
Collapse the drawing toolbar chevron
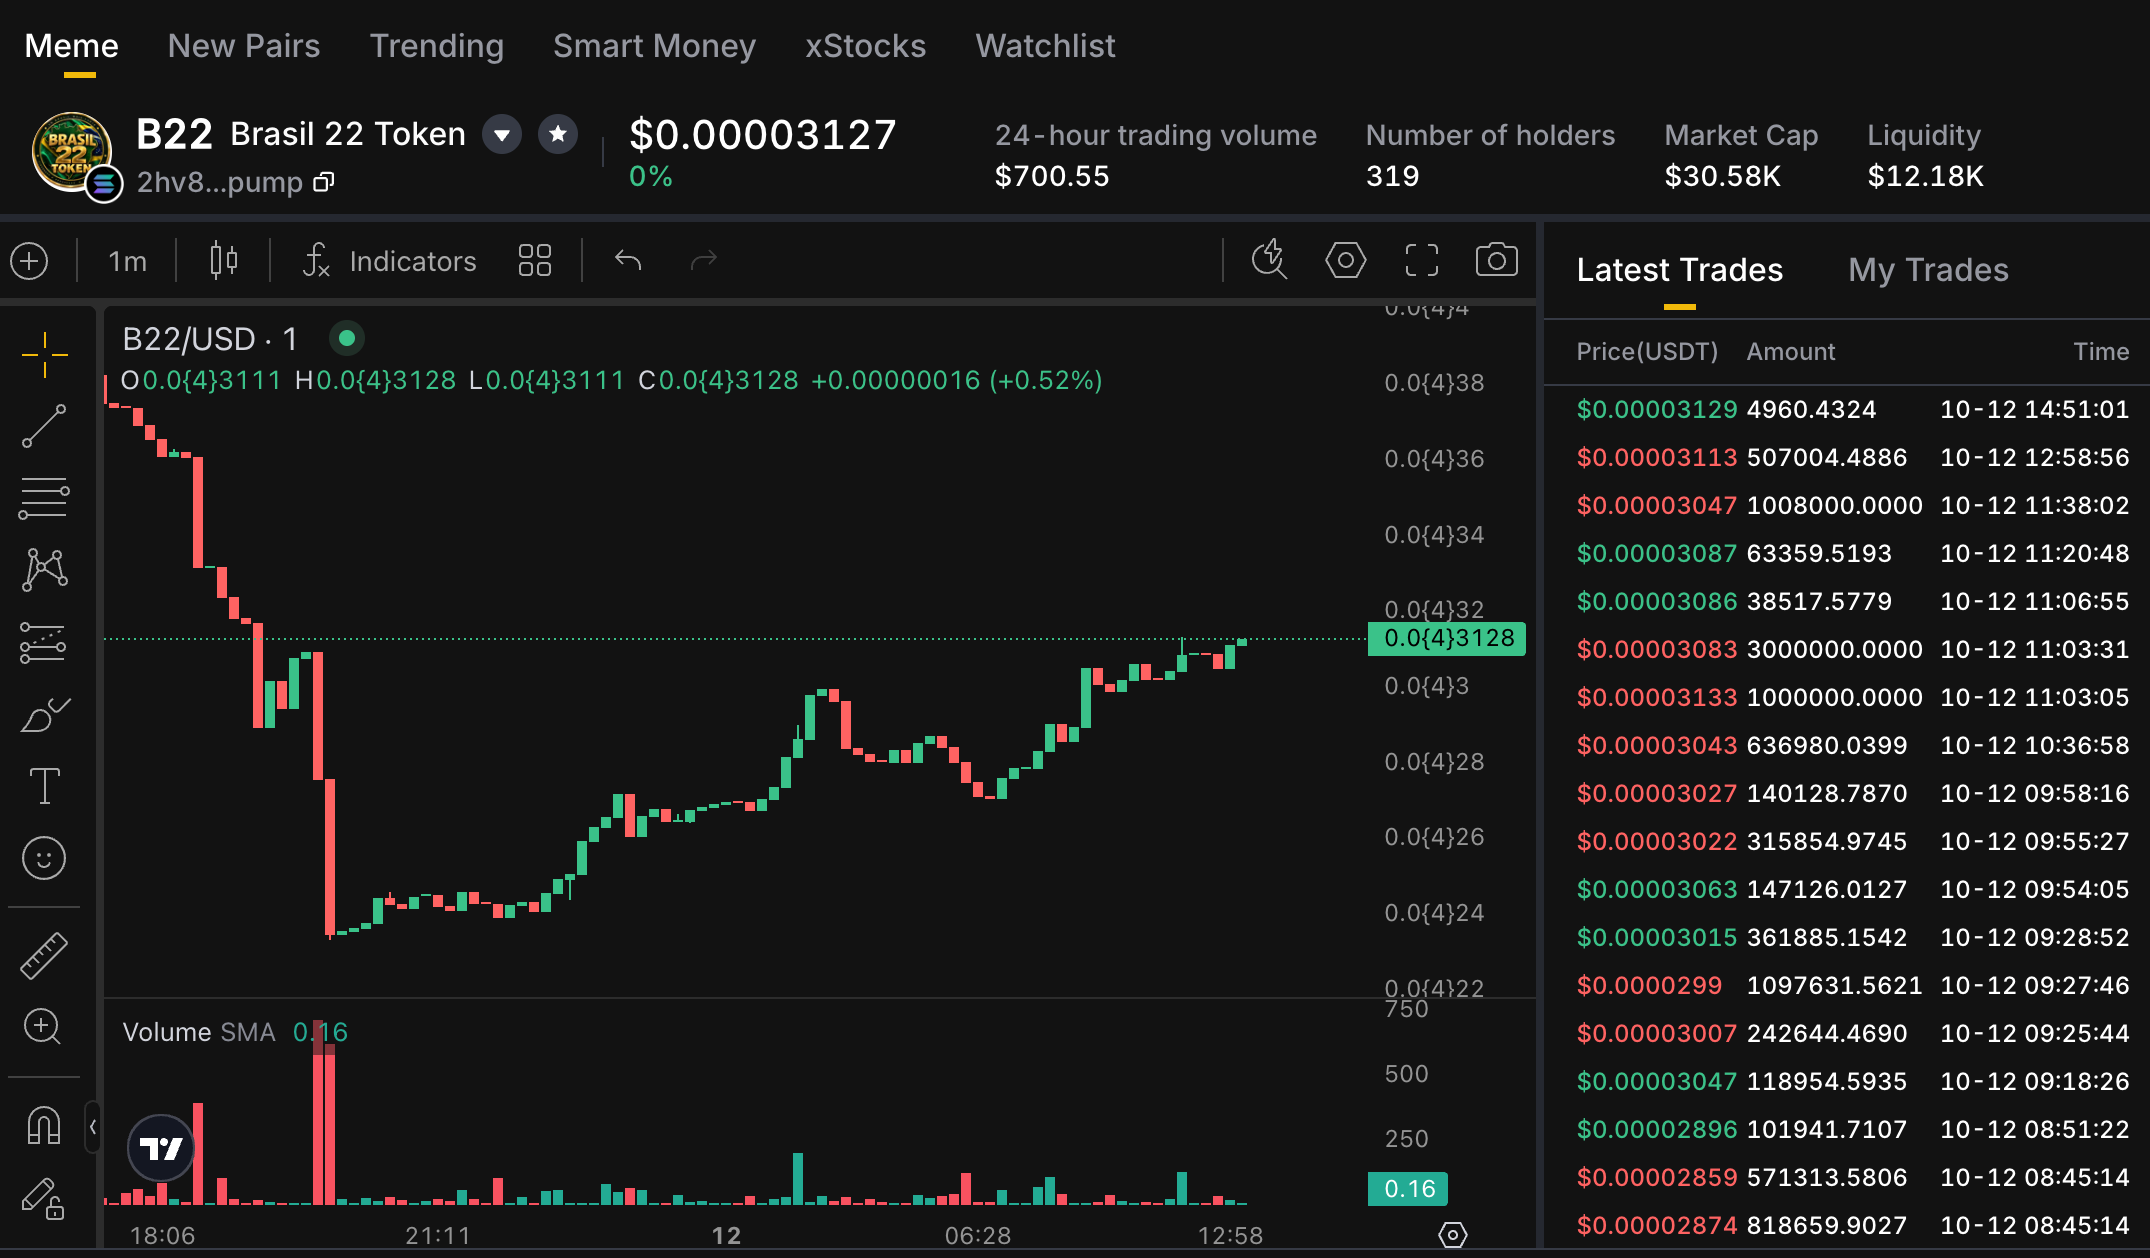coord(93,1127)
